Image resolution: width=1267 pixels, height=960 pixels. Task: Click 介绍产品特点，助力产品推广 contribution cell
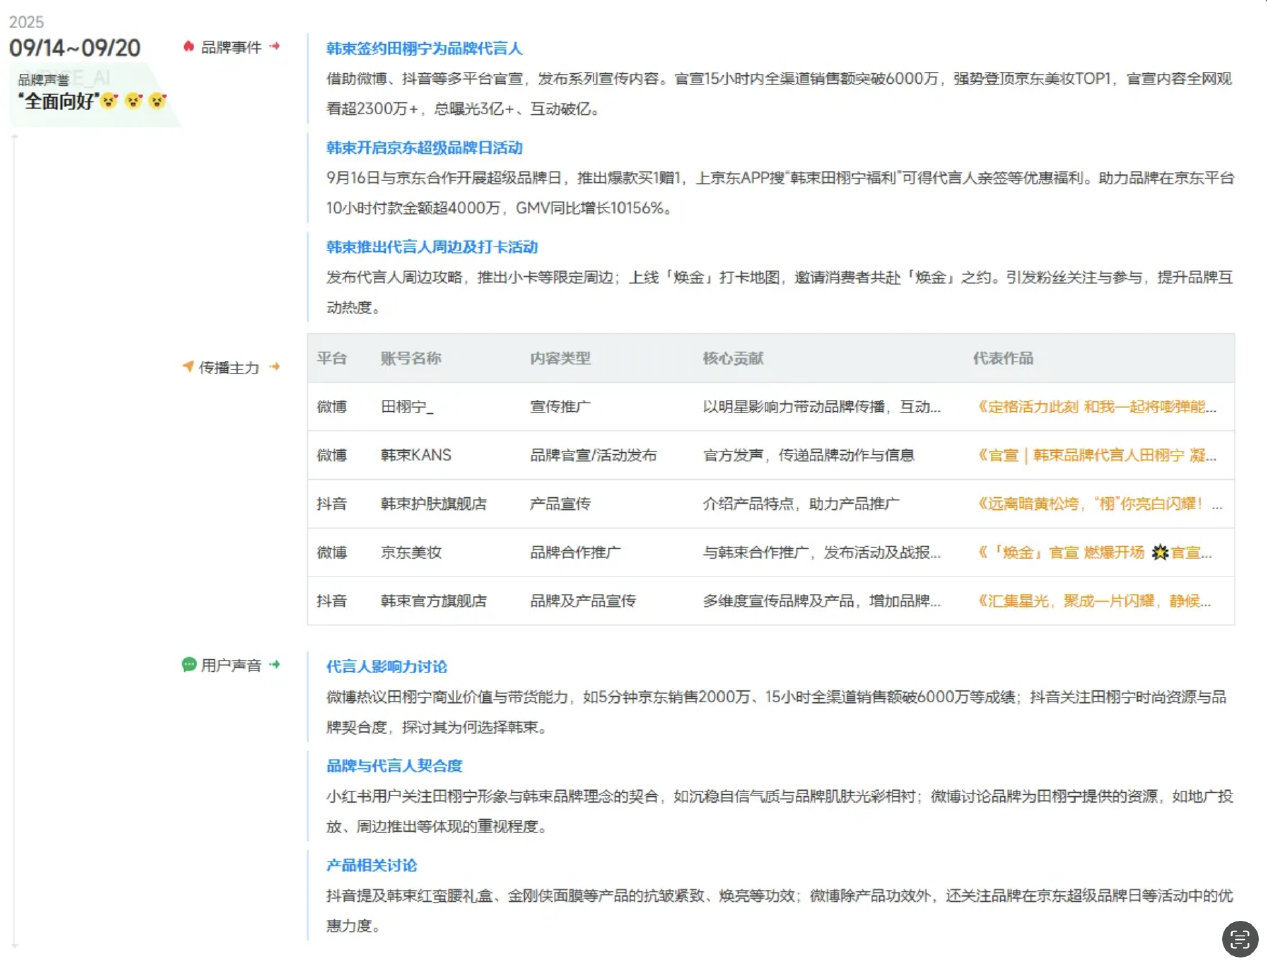801,504
